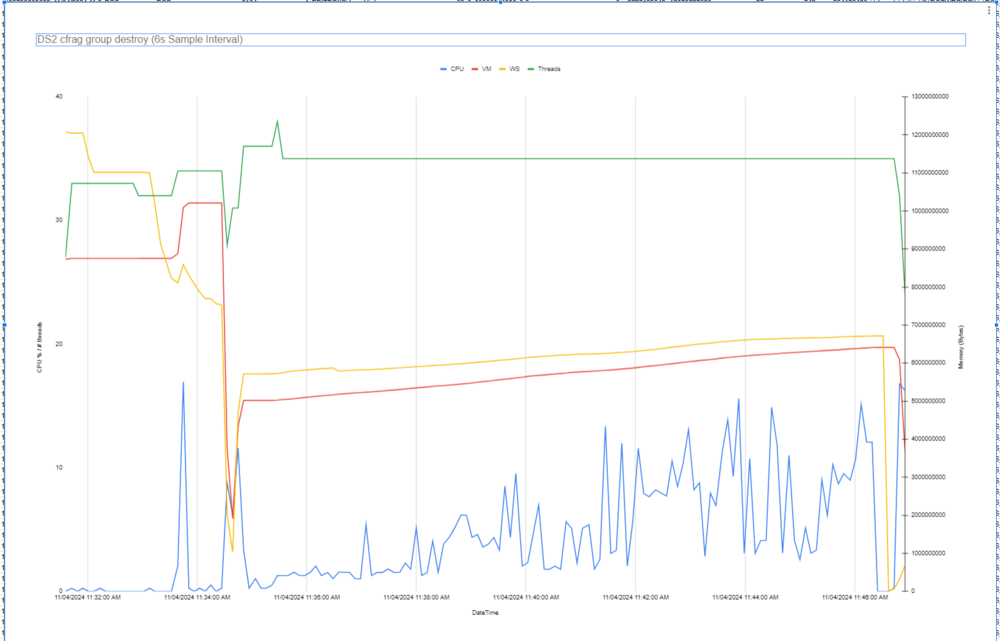Select the VM legend label
Viewport: 1000px width, 641px height.
(486, 69)
